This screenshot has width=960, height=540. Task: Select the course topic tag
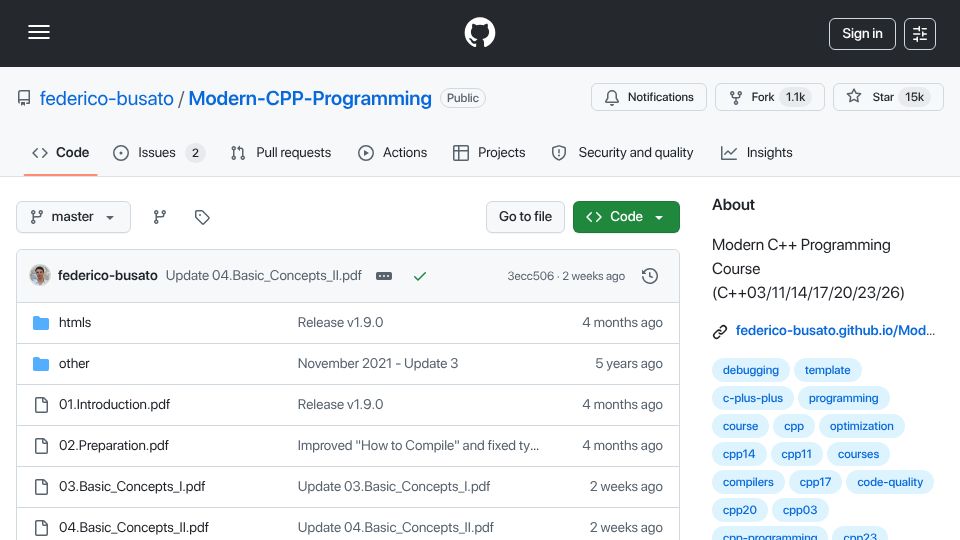coord(740,426)
